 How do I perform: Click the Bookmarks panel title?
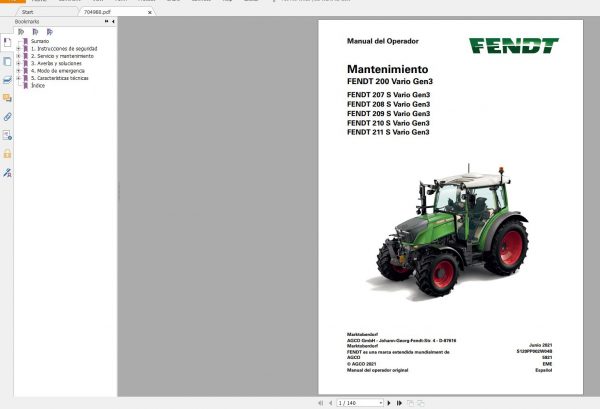(x=27, y=21)
